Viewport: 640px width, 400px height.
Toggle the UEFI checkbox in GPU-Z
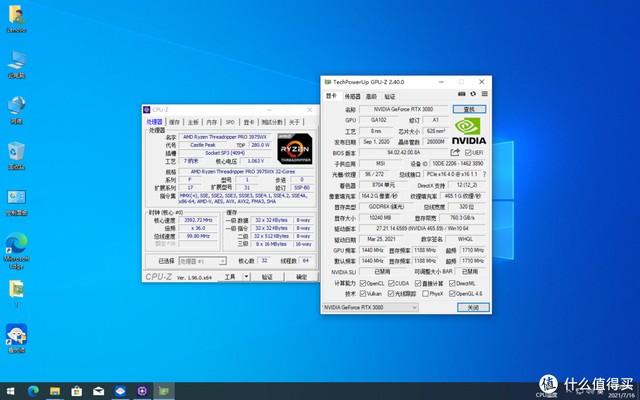click(468, 153)
